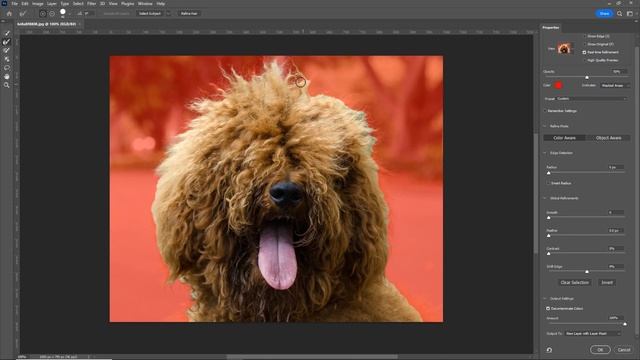Click the Refine Hair button
Image resolution: width=640 pixels, height=360 pixels.
(189, 13)
